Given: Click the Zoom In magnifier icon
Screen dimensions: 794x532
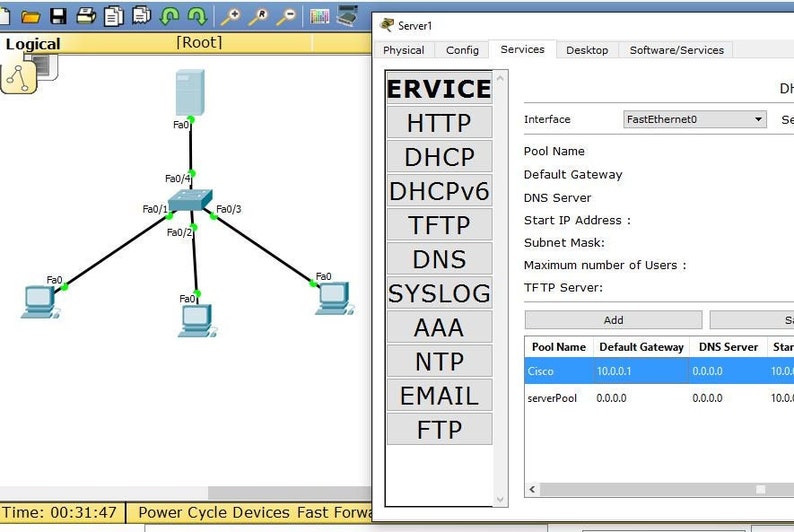Looking at the screenshot, I should pyautogui.click(x=231, y=16).
